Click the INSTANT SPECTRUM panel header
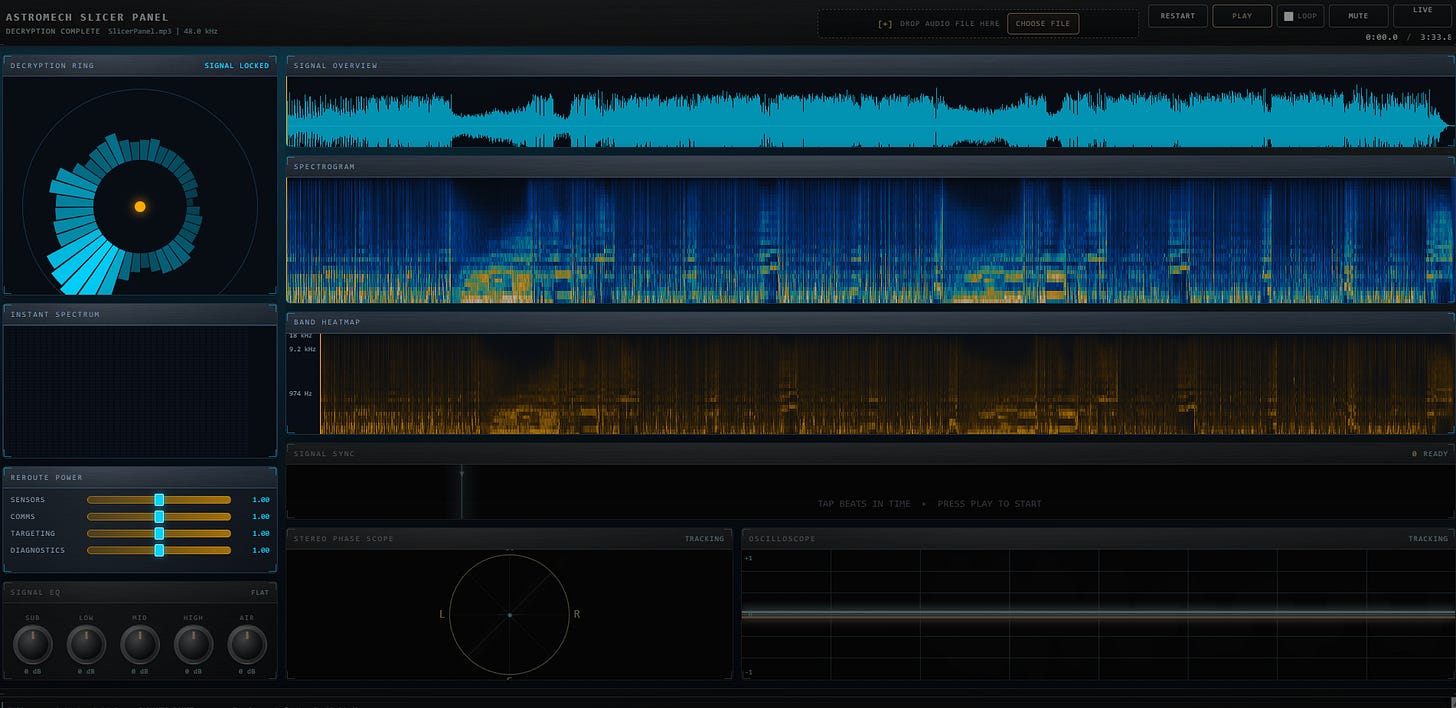 140,315
